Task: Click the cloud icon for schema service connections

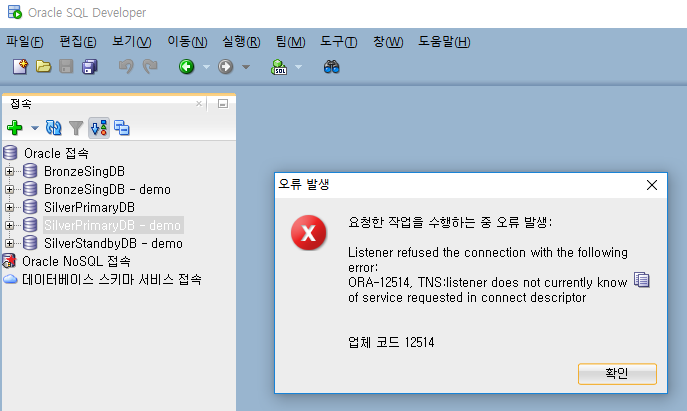Action: tap(10, 279)
